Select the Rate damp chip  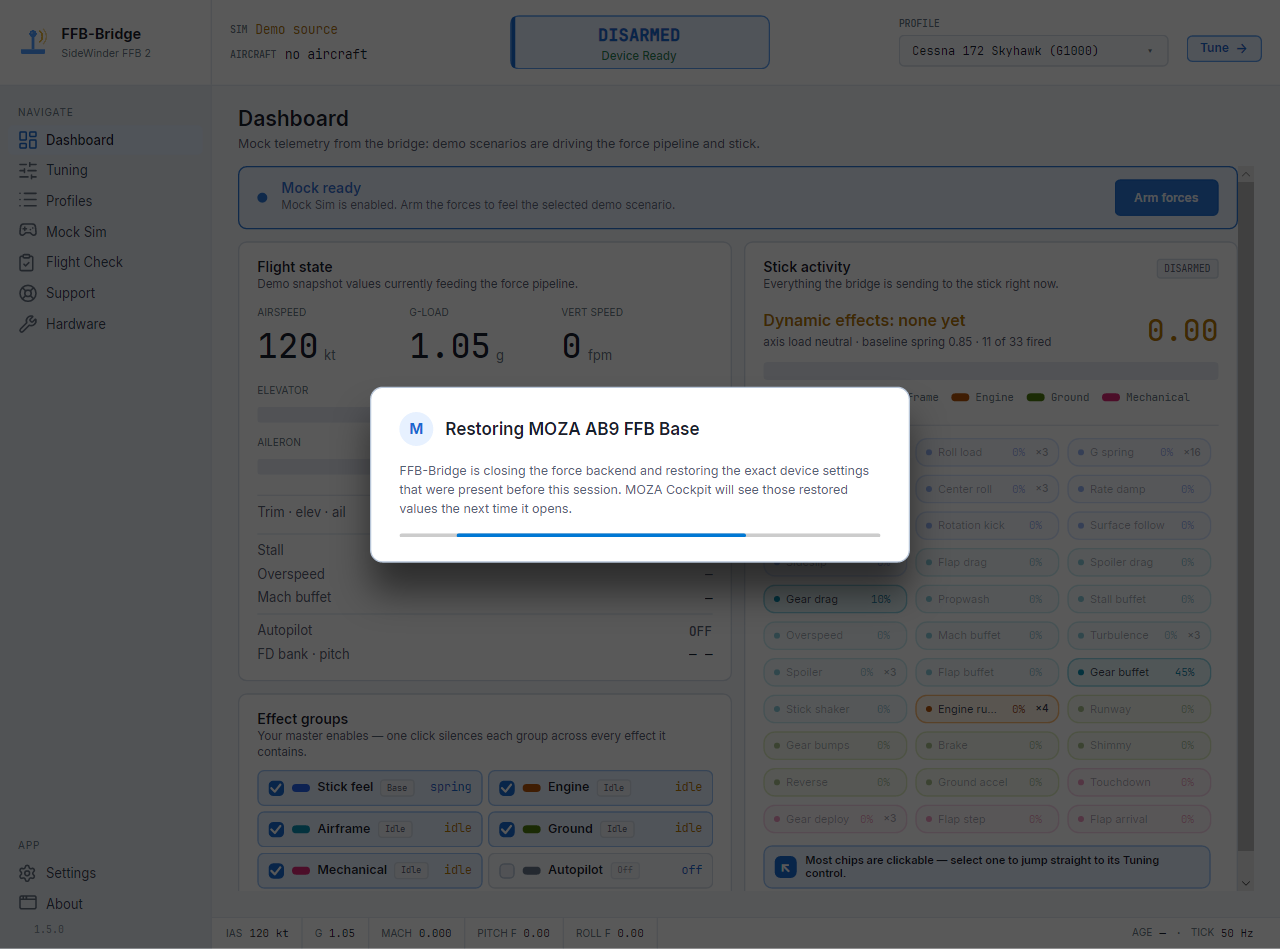click(x=1139, y=489)
